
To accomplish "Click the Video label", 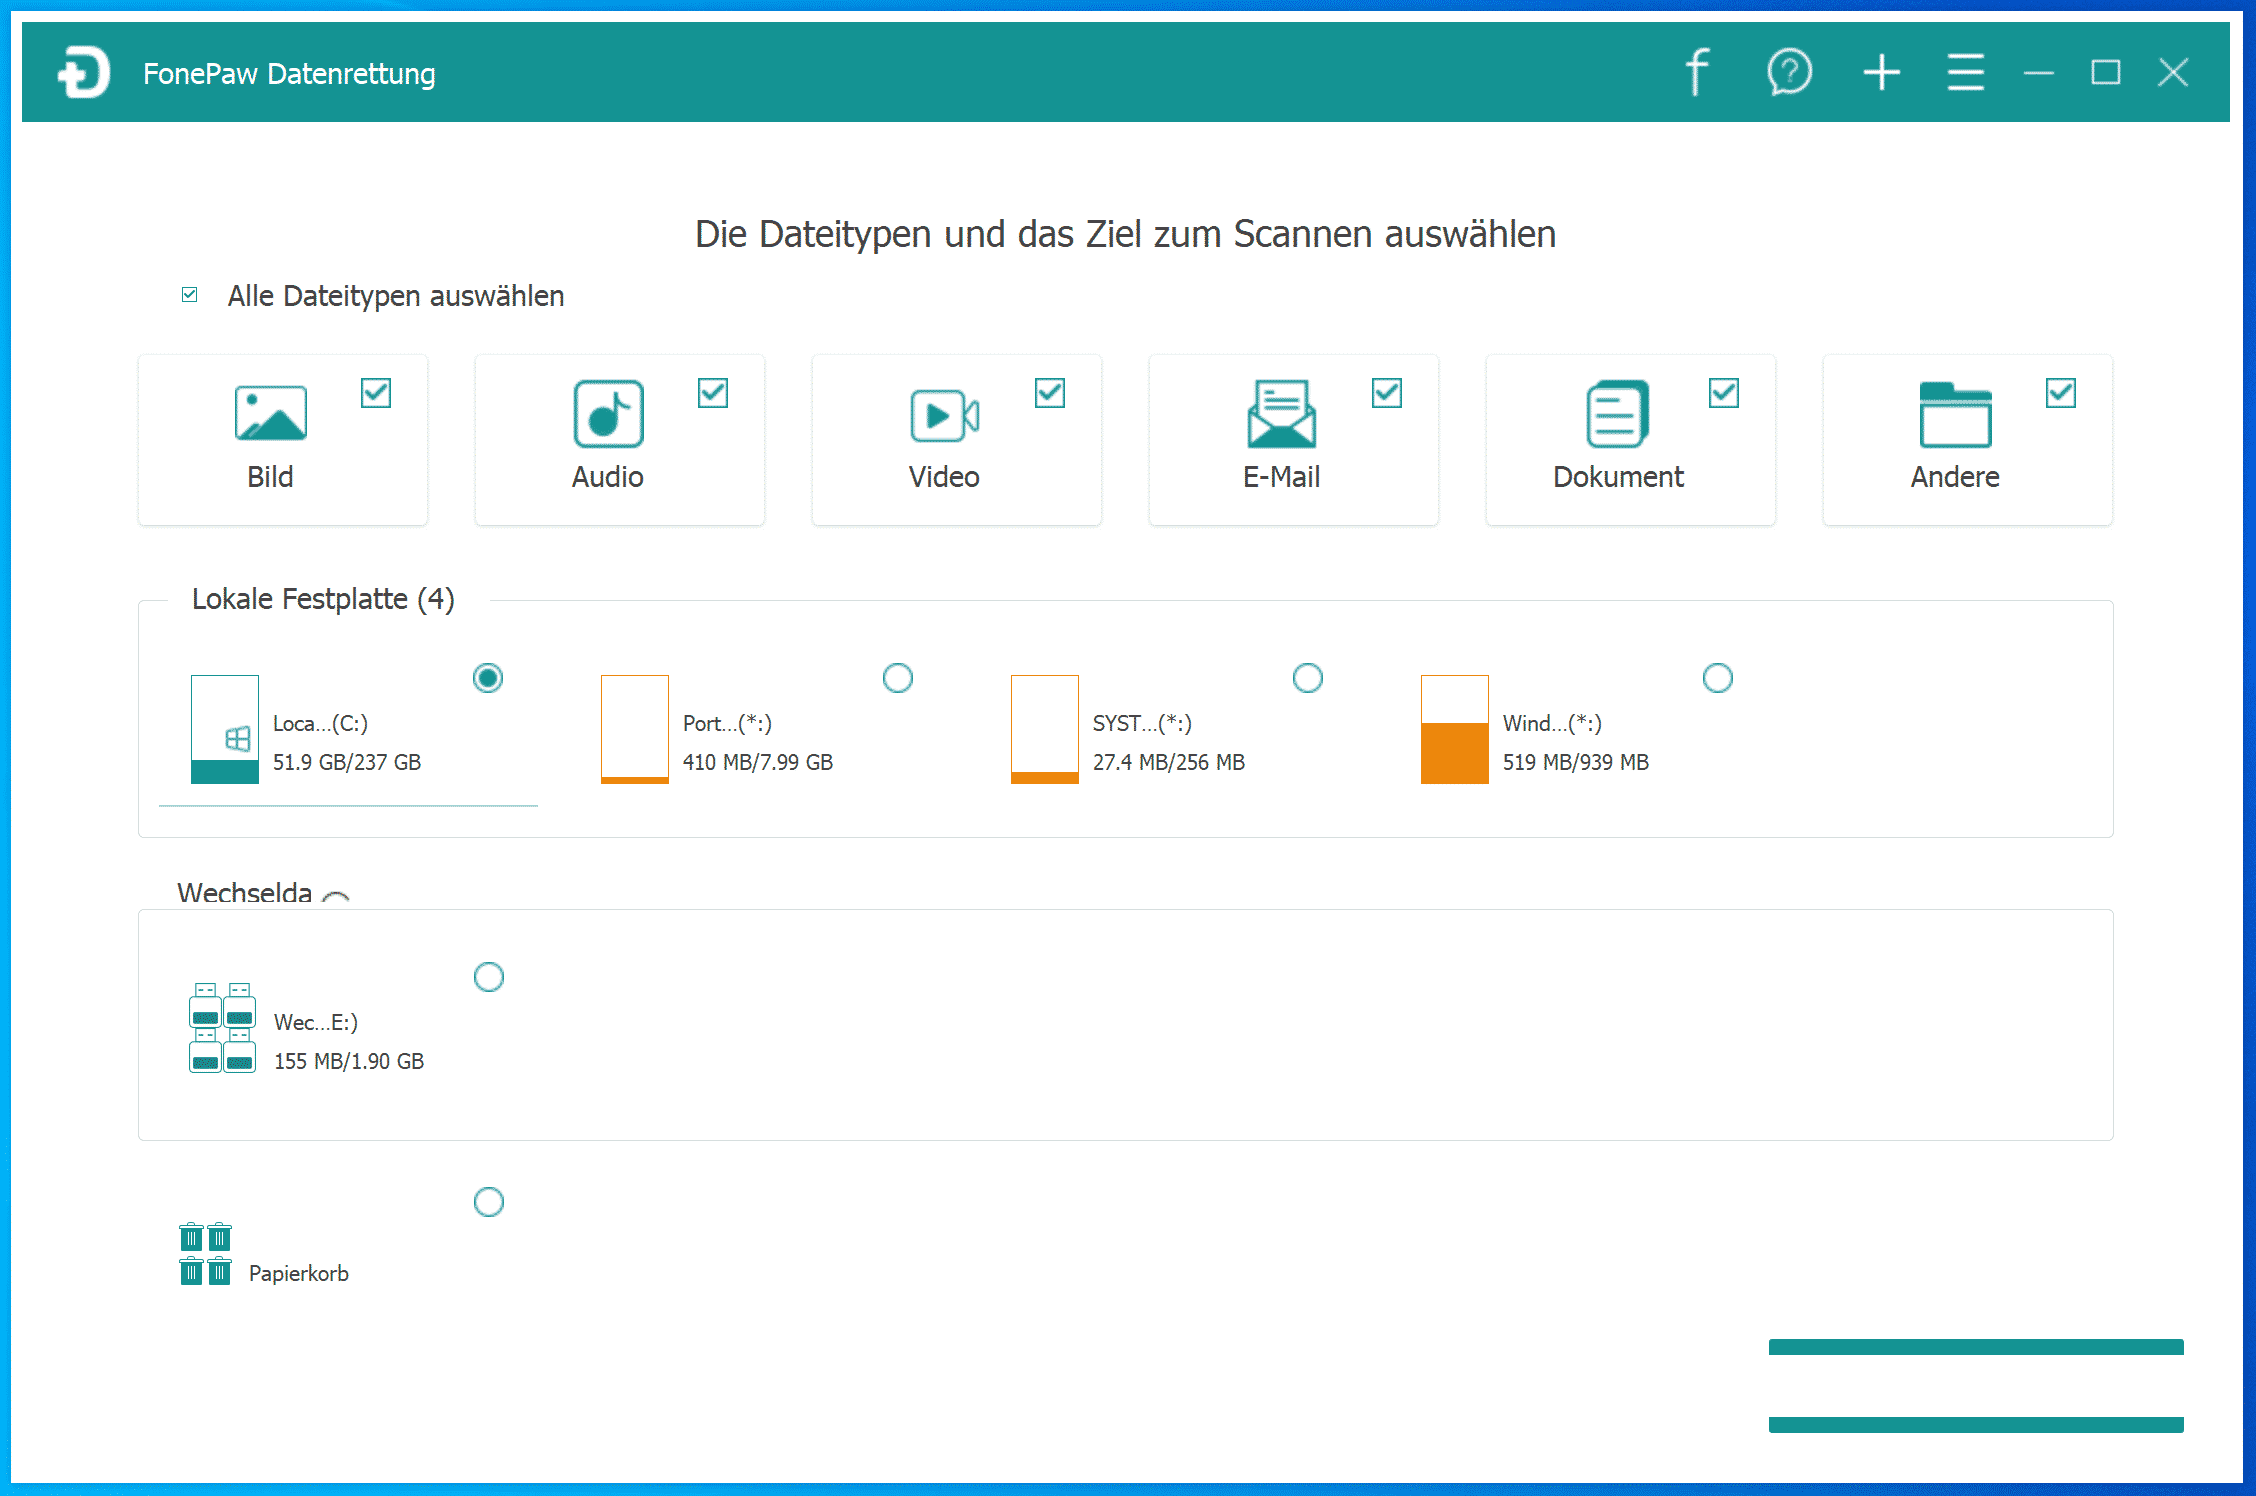I will pos(944,477).
